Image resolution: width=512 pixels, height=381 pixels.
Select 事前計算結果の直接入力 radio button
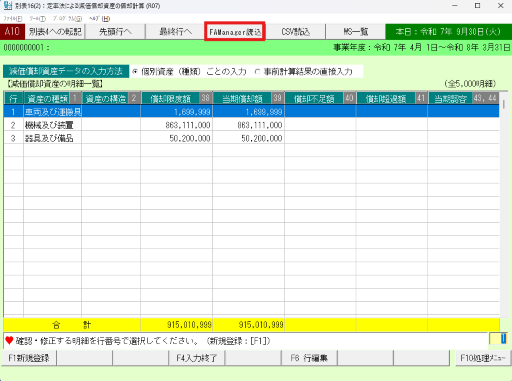click(304, 72)
